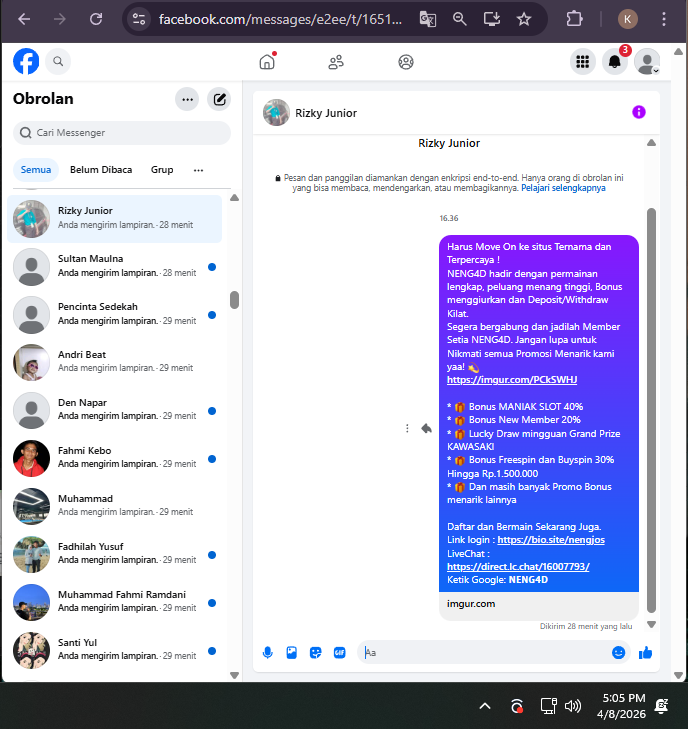Click Rizky Junior avatar in chat header

pos(276,113)
